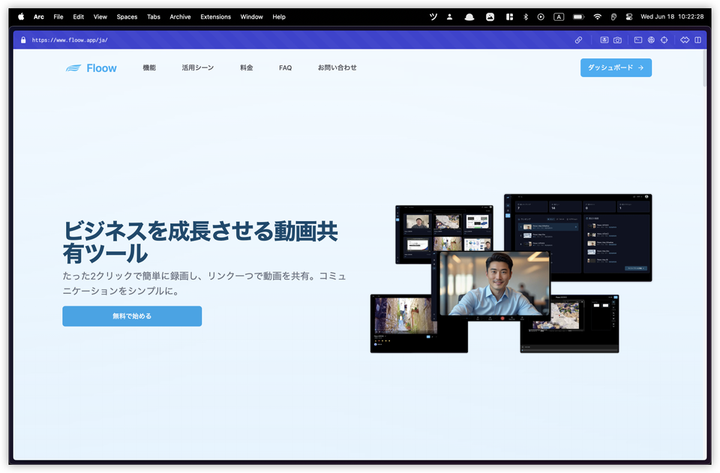Open the 機能 nav link
720x473 pixels.
coord(149,68)
